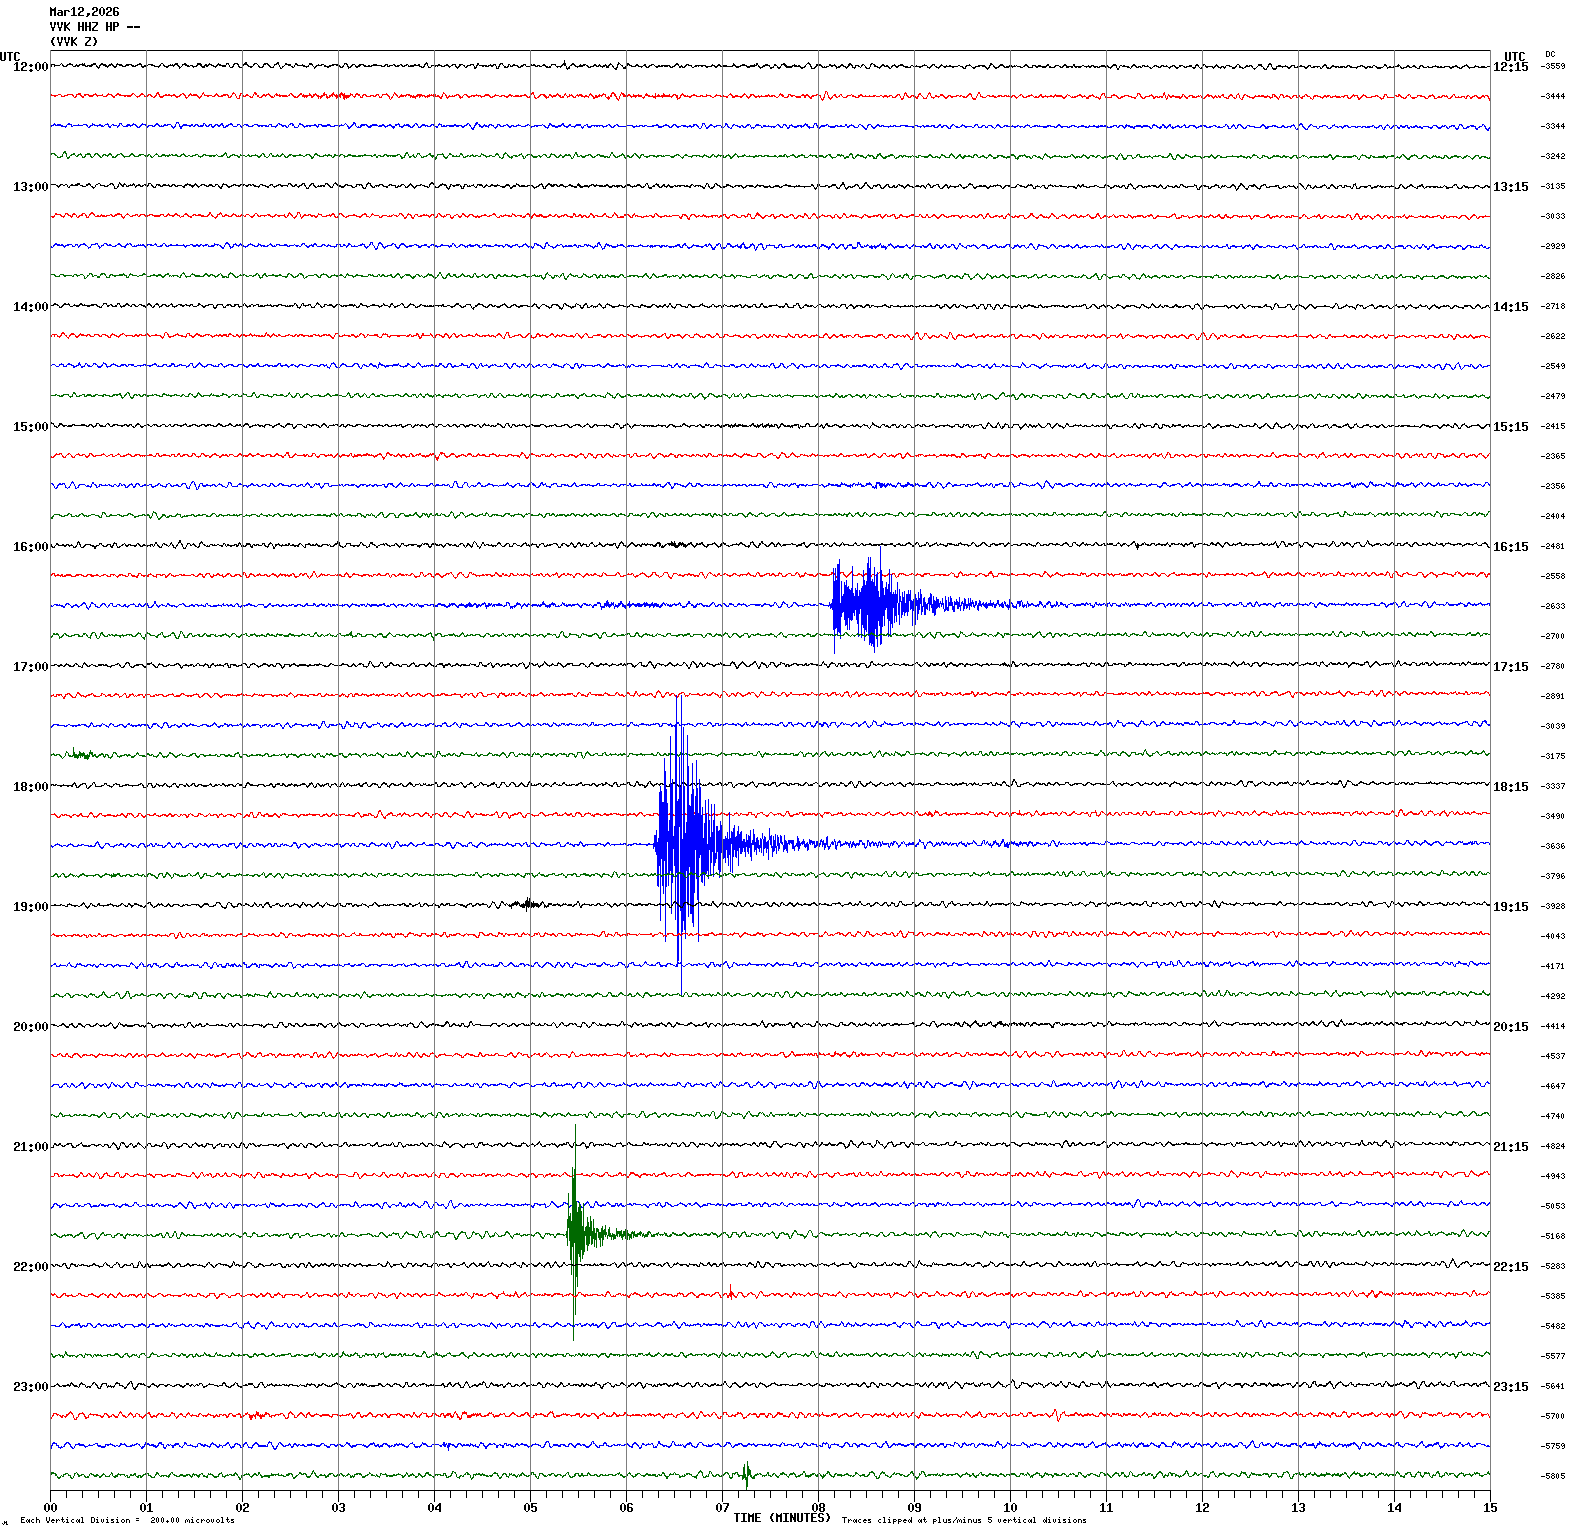Select the VVK HHZ HP station header

(x=94, y=27)
